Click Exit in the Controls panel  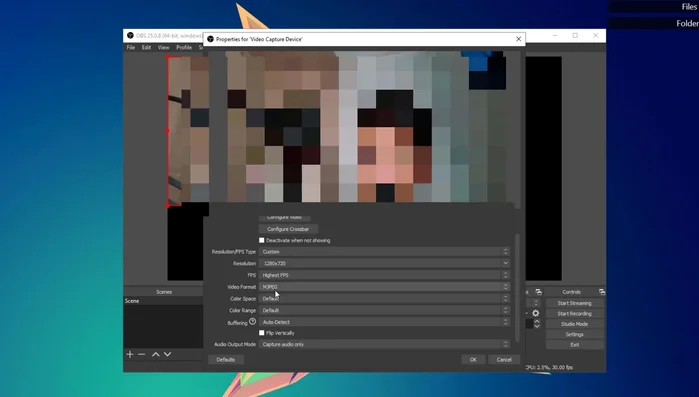click(x=575, y=345)
